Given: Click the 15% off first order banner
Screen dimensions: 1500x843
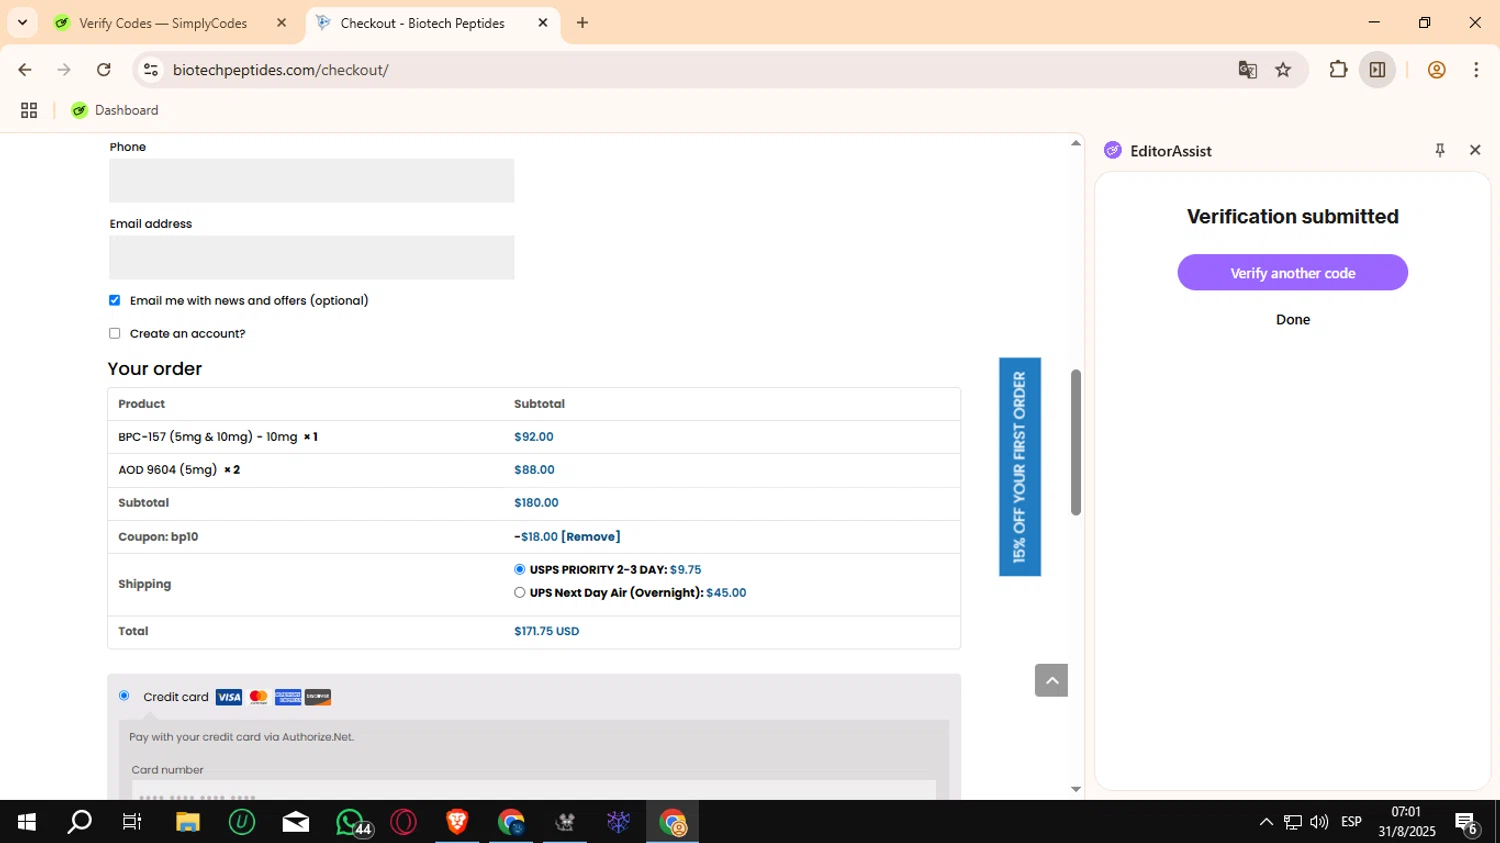Looking at the screenshot, I should click(x=1019, y=467).
